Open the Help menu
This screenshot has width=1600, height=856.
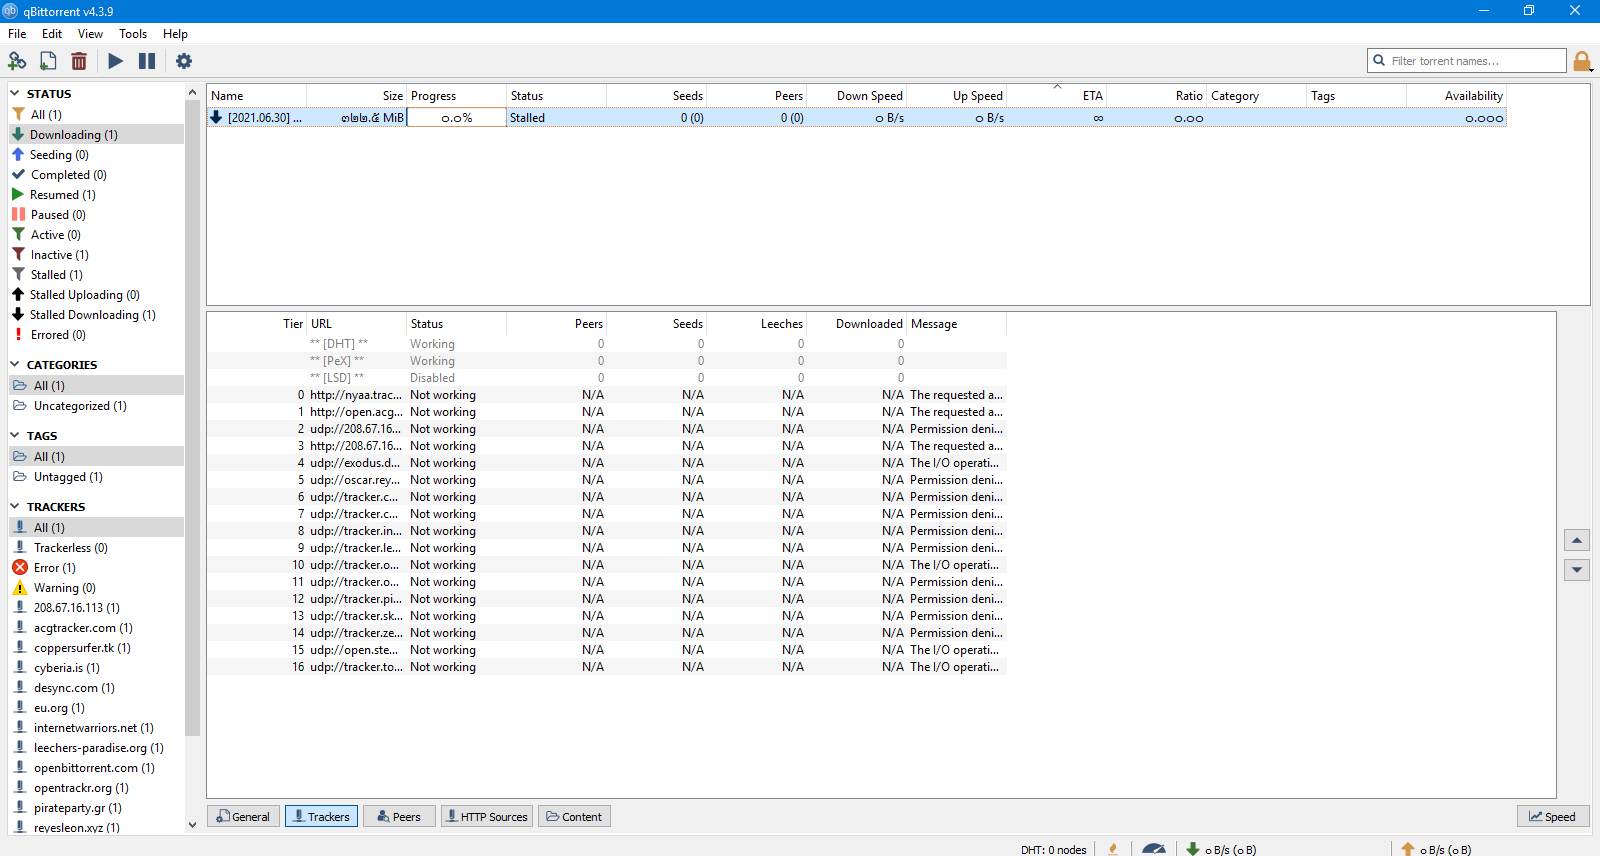tap(175, 34)
